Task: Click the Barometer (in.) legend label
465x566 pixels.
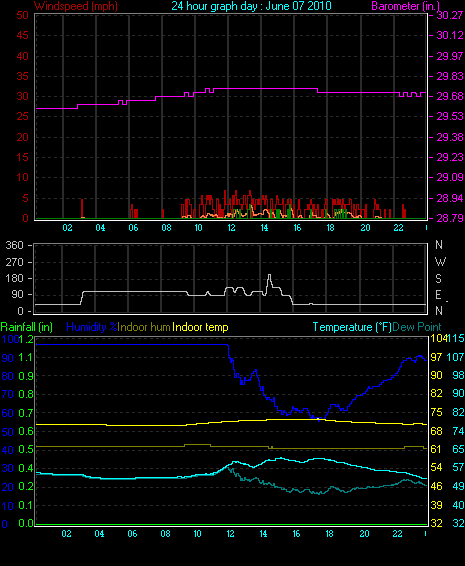Action: click(x=405, y=6)
